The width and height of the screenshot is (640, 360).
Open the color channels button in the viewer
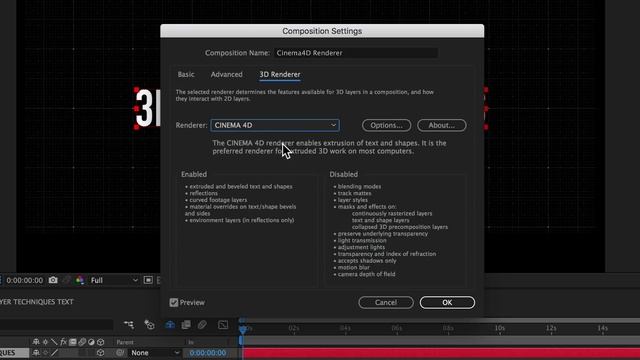click(80, 280)
